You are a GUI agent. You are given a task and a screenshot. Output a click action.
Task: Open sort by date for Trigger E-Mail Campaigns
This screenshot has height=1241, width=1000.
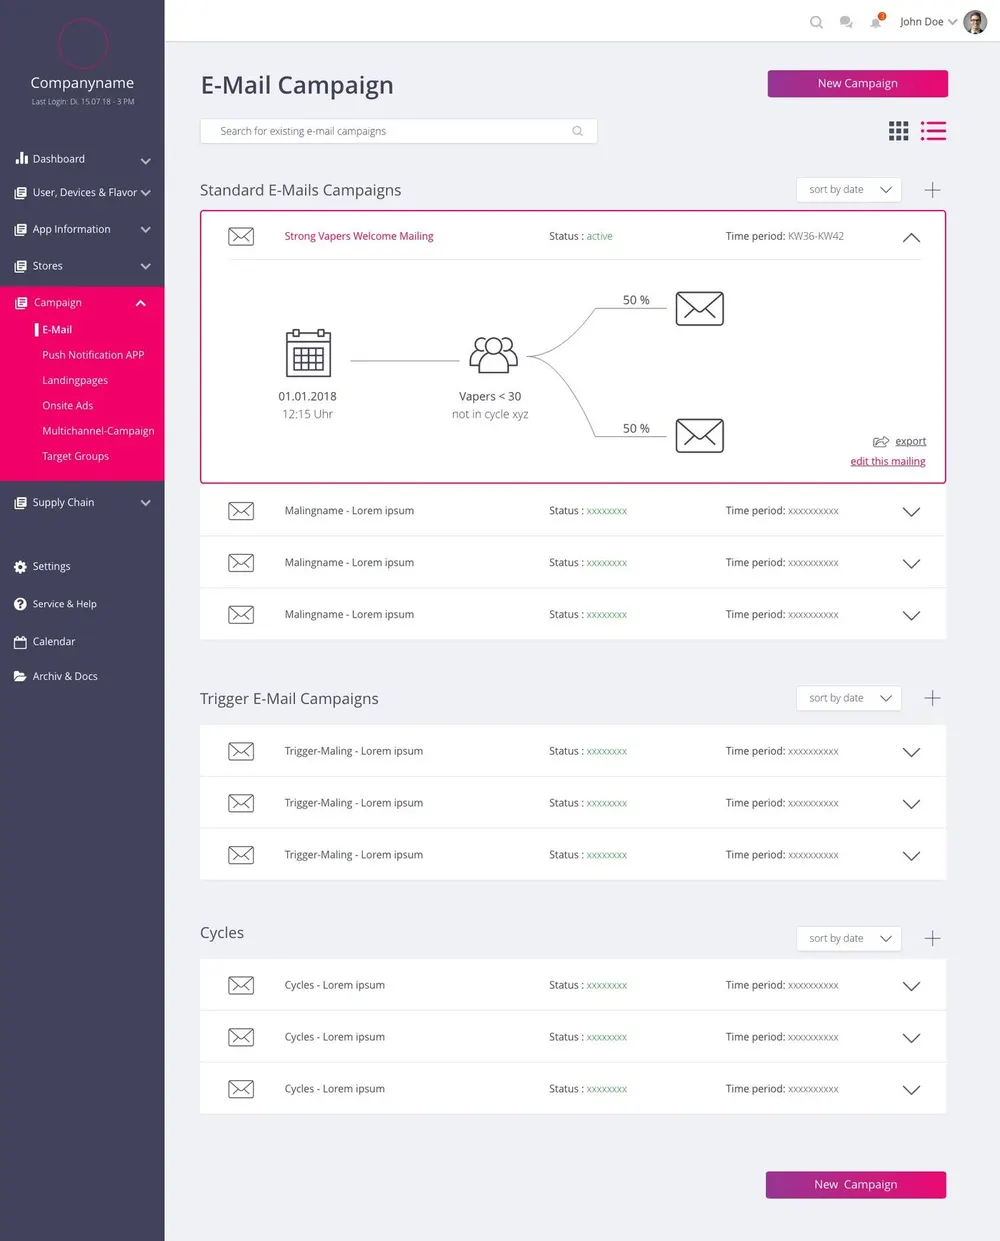click(x=849, y=698)
